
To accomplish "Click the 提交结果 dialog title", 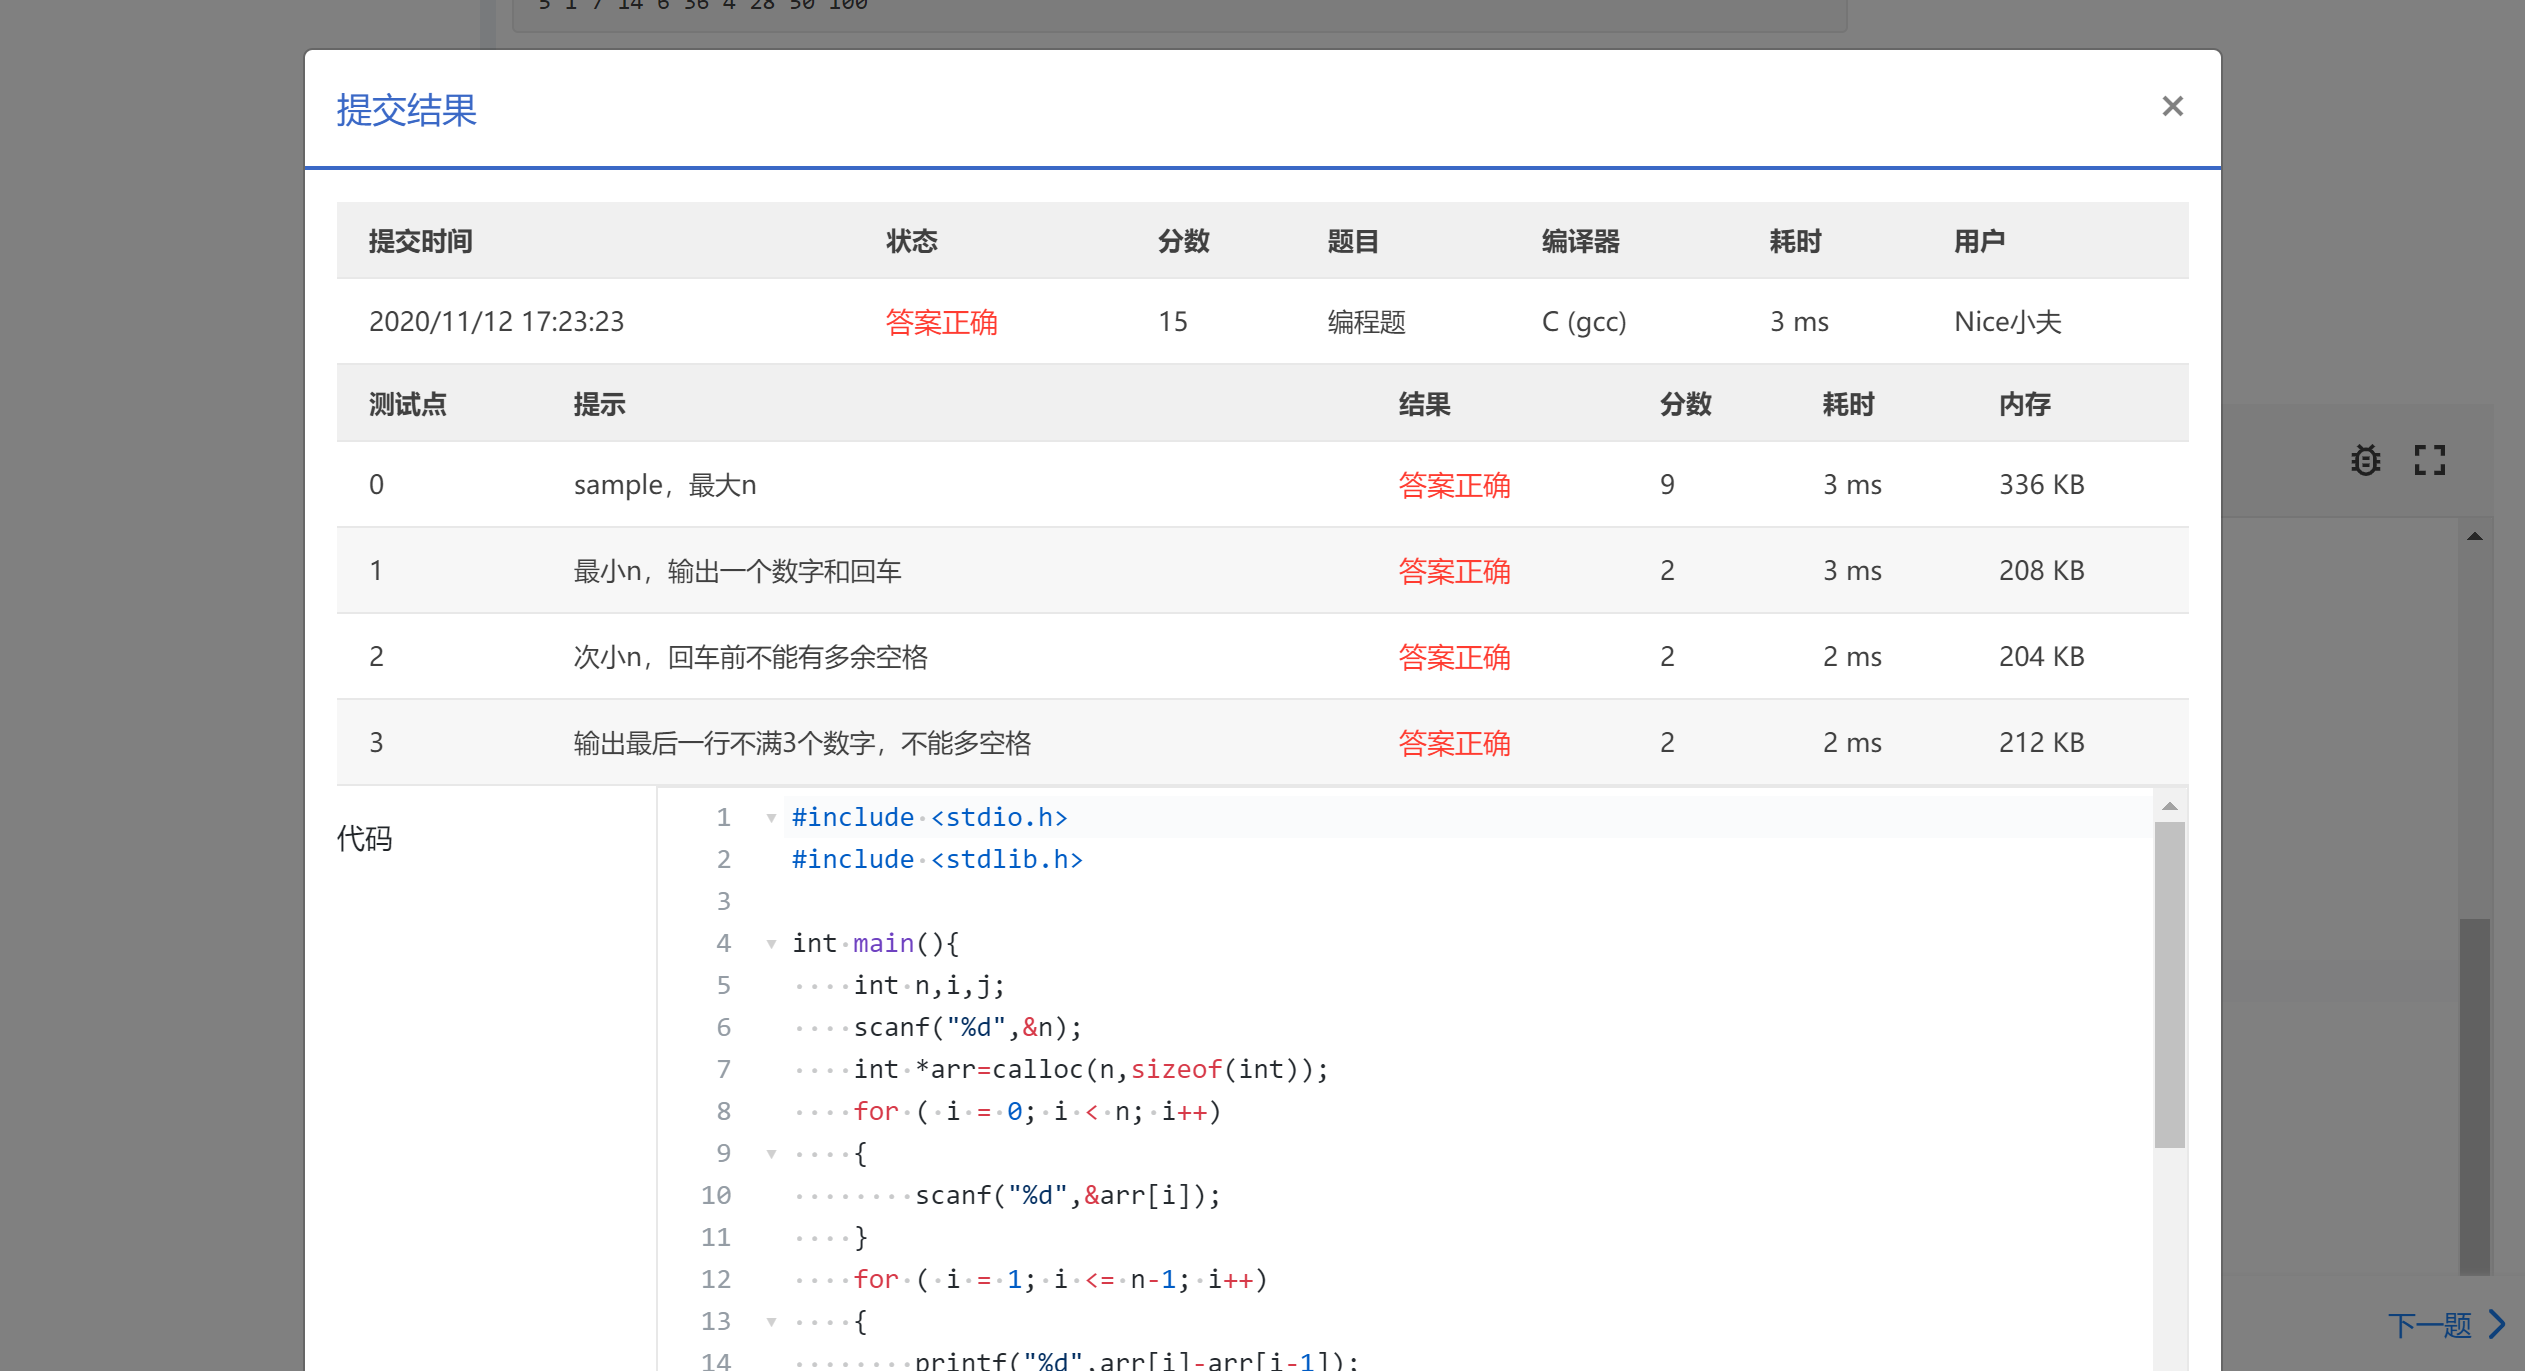I will click(x=406, y=110).
